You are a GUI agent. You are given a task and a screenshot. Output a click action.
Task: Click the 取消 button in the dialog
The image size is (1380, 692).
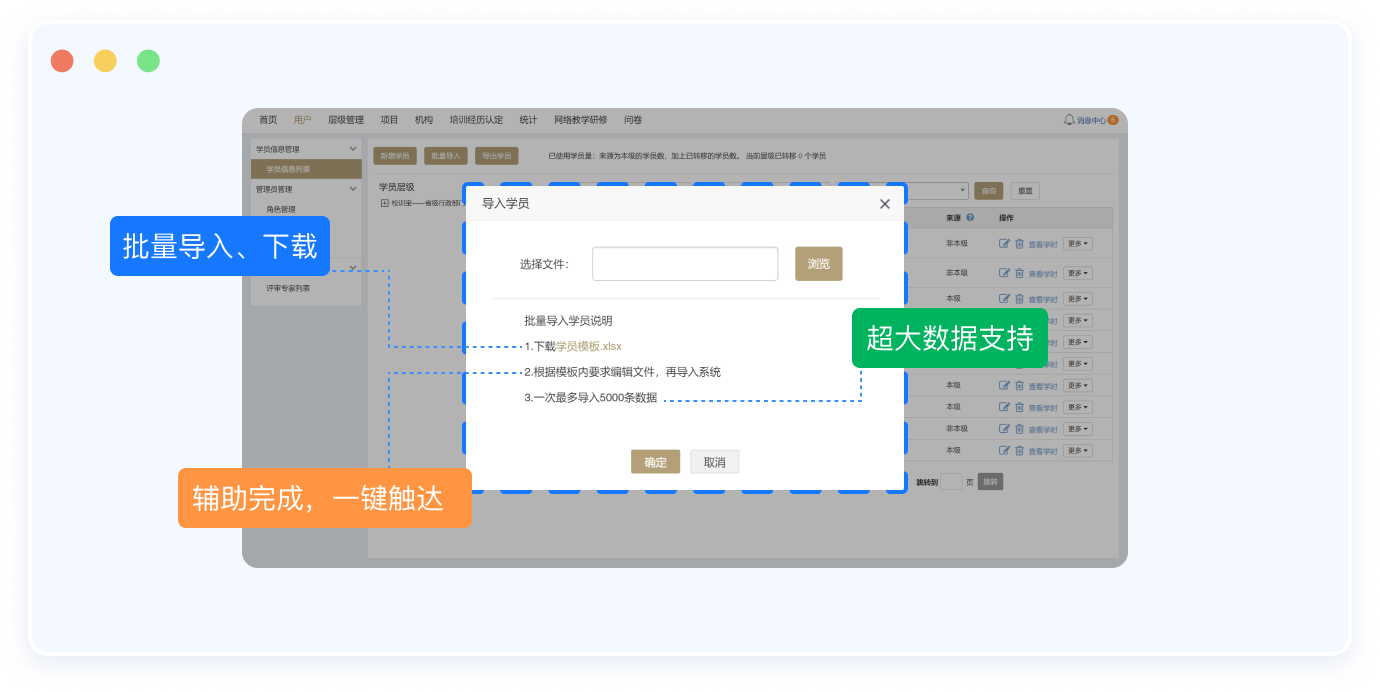tap(714, 462)
